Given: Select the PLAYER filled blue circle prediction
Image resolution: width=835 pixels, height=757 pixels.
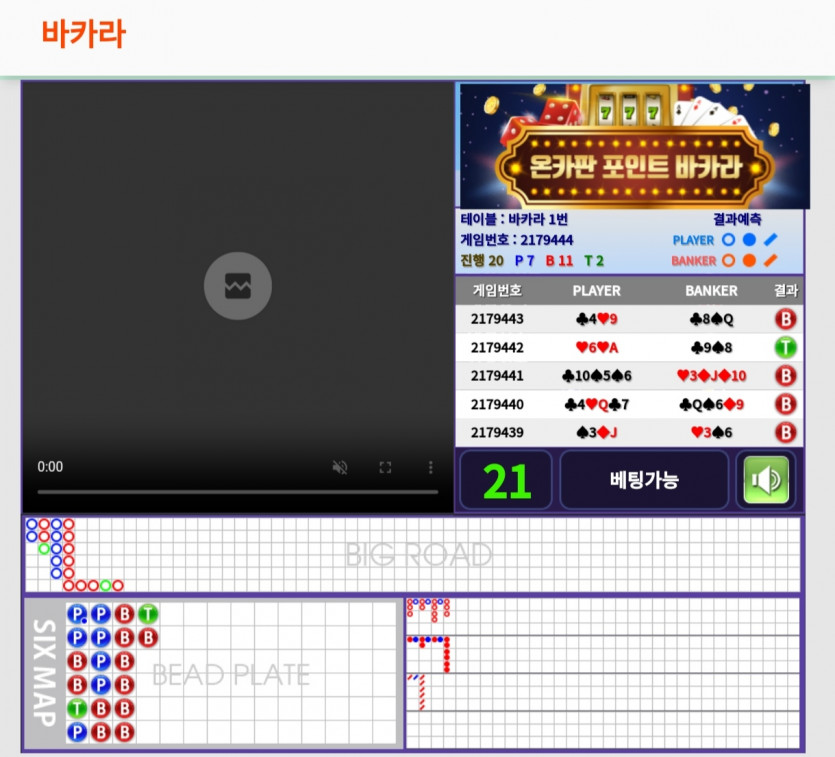Looking at the screenshot, I should pos(749,240).
